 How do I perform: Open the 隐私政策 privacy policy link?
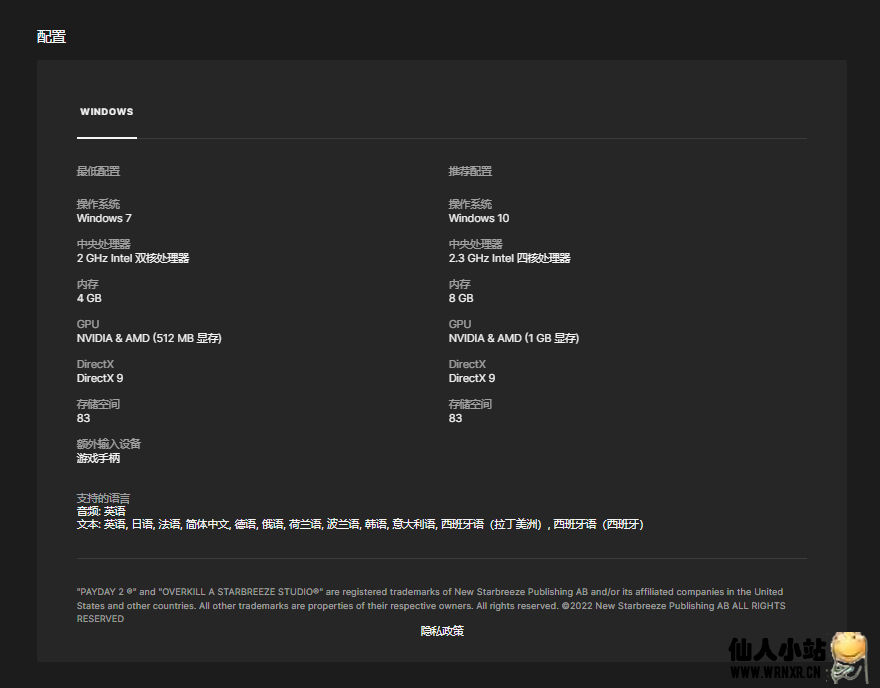441,631
